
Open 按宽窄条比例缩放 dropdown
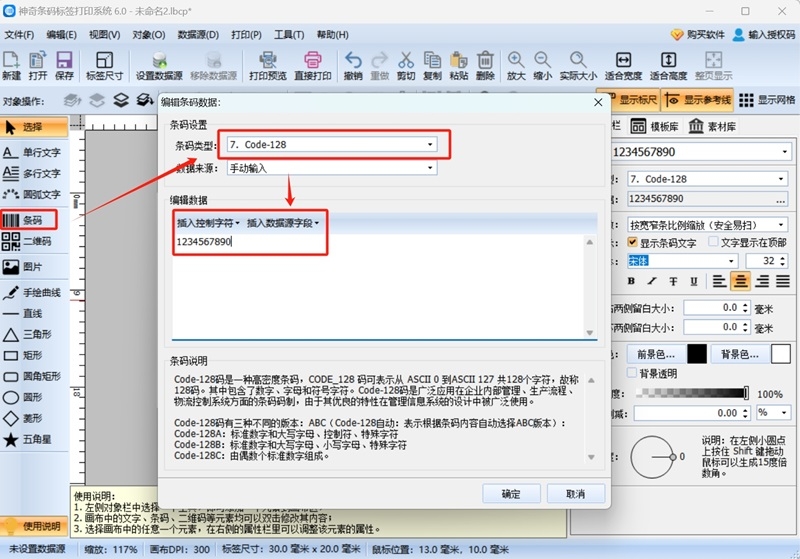708,225
